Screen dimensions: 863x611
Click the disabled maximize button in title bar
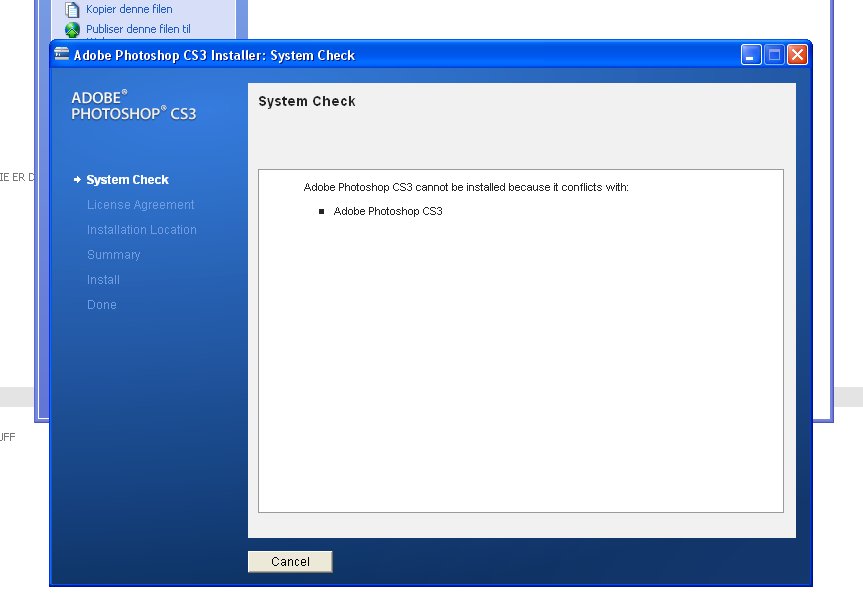pos(774,55)
